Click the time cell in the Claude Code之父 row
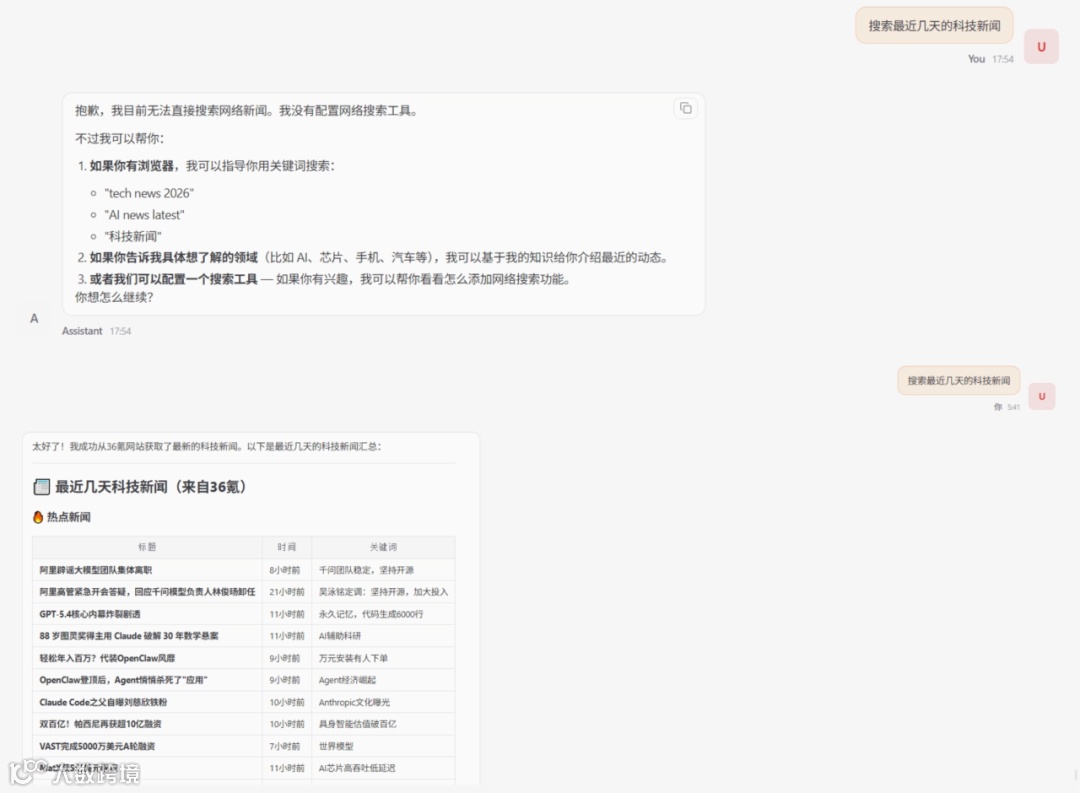The width and height of the screenshot is (1080, 793). pos(287,702)
